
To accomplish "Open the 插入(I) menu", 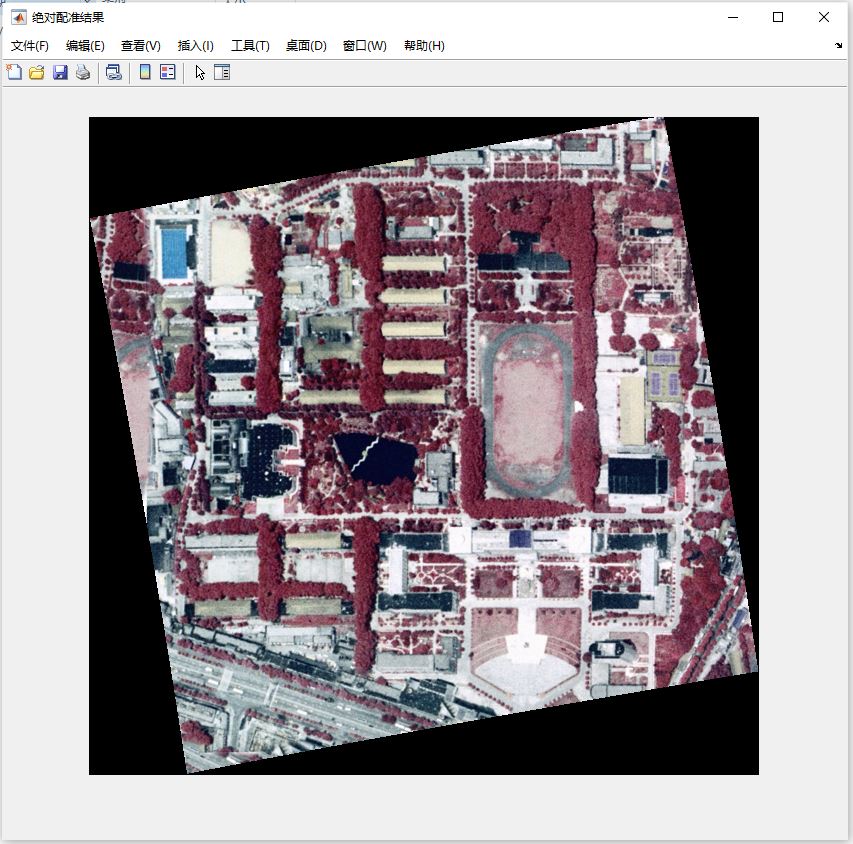I will point(196,46).
